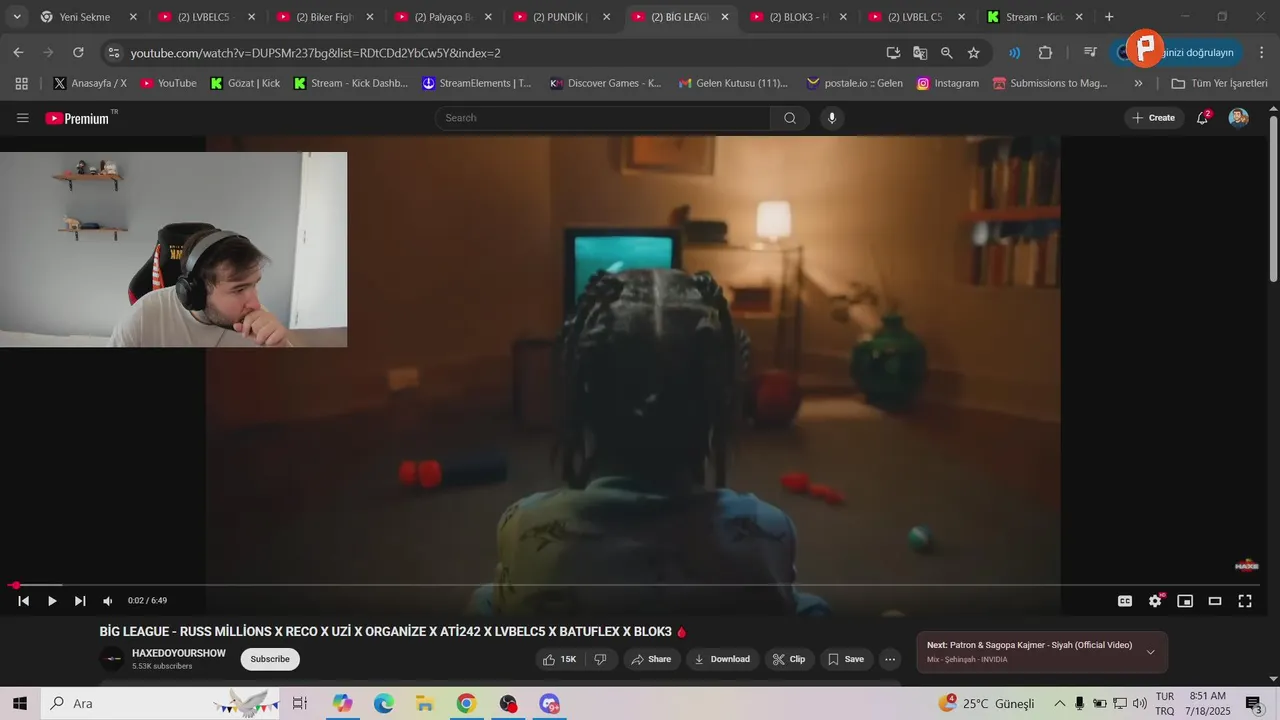Click the YouTube URL address bar
The image size is (1280, 720).
(x=500, y=53)
